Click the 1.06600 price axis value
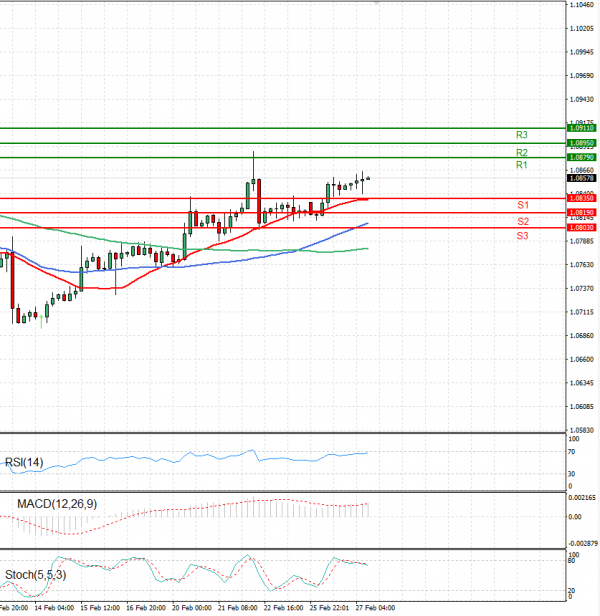Image resolution: width=600 pixels, height=616 pixels. point(582,359)
